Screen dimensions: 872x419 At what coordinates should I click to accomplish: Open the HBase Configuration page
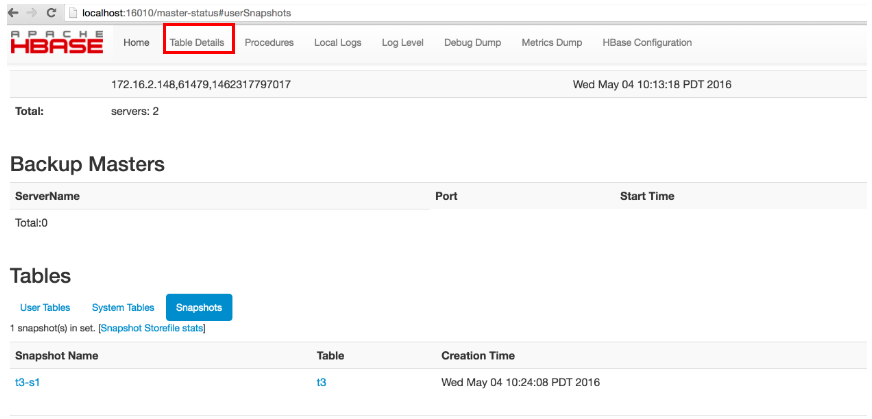(647, 42)
